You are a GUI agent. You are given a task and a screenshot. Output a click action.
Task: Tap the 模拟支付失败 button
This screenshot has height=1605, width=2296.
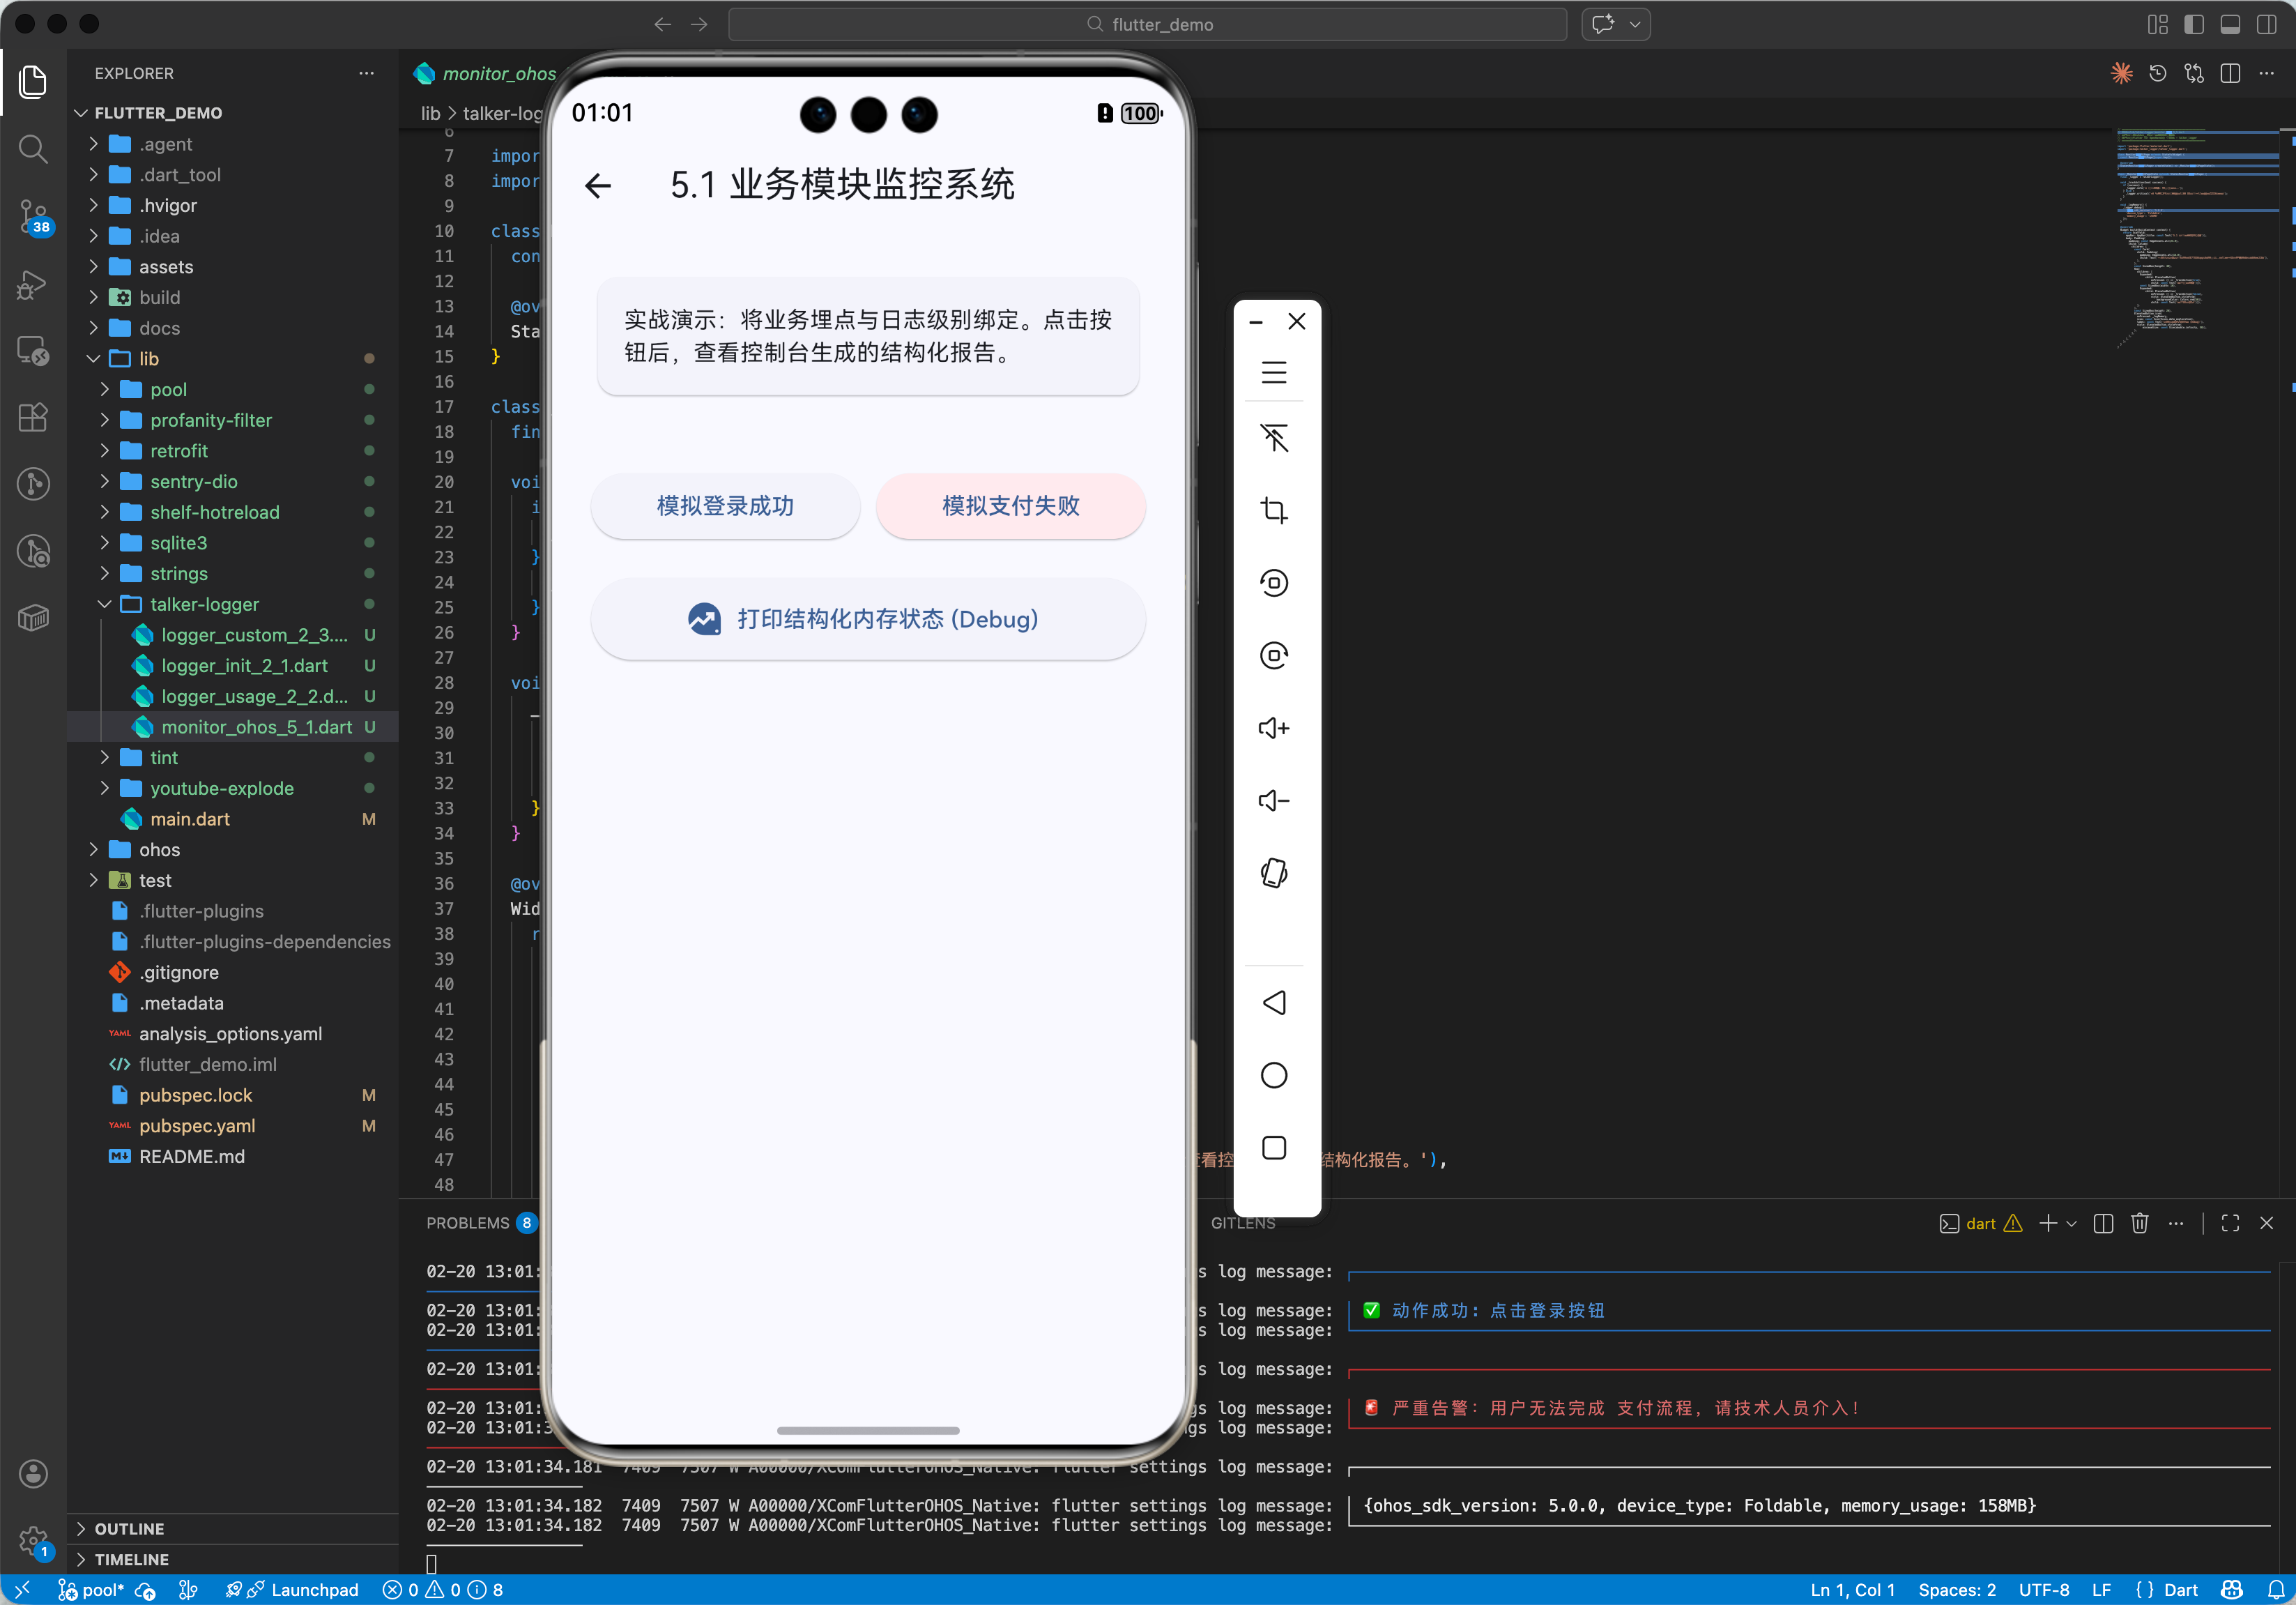coord(1011,506)
